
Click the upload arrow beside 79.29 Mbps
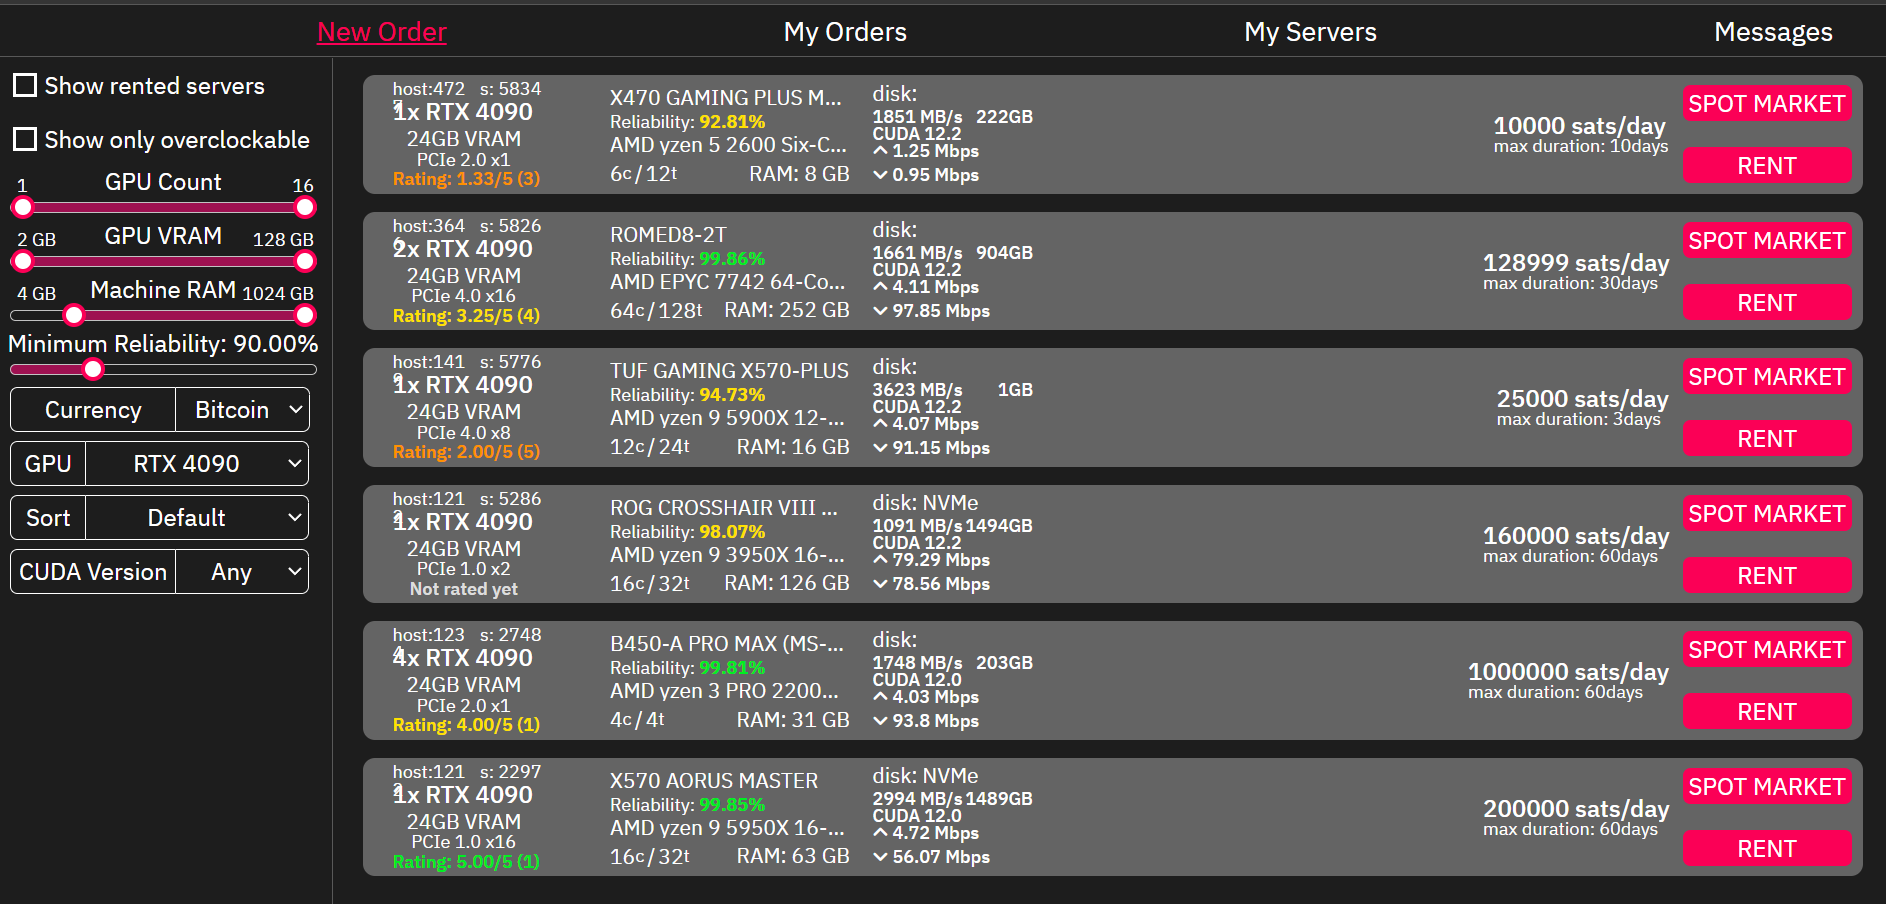tap(880, 560)
